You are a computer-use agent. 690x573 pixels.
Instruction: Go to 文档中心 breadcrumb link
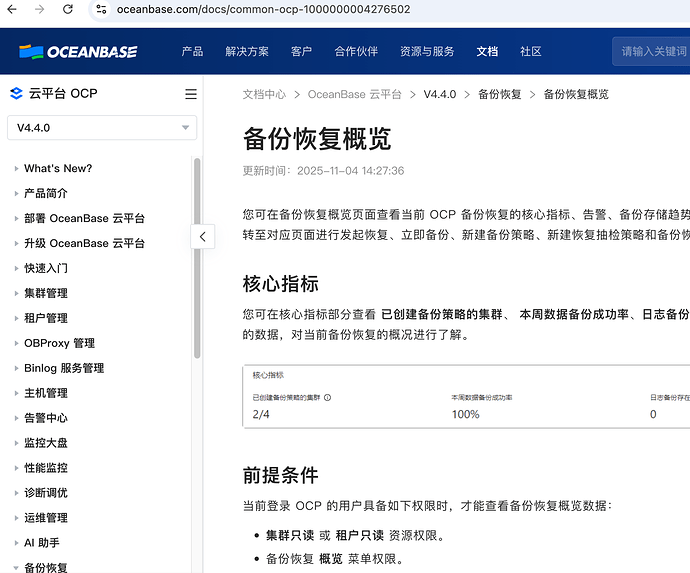(x=264, y=94)
